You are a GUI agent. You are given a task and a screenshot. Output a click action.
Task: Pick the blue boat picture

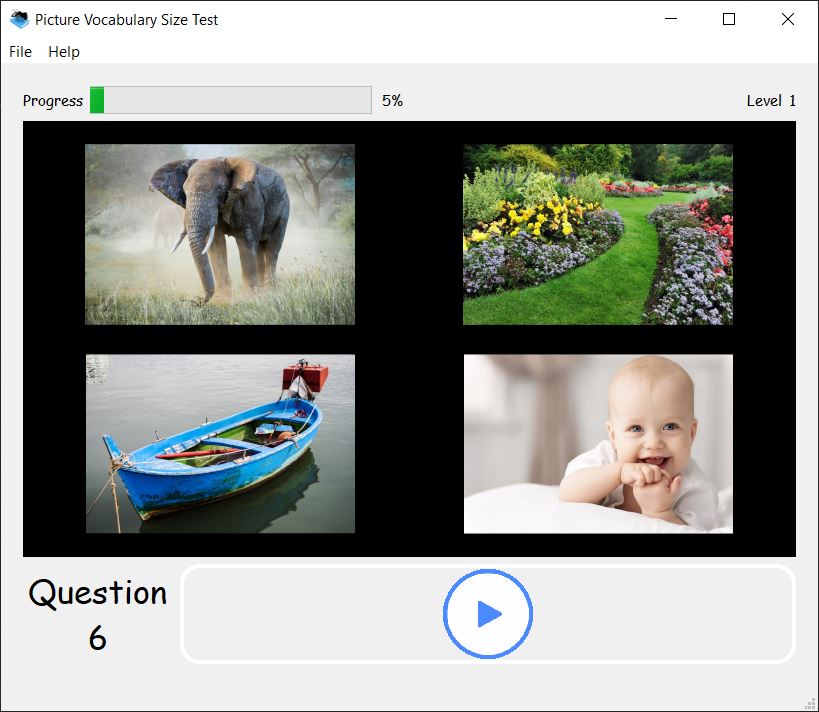point(220,443)
